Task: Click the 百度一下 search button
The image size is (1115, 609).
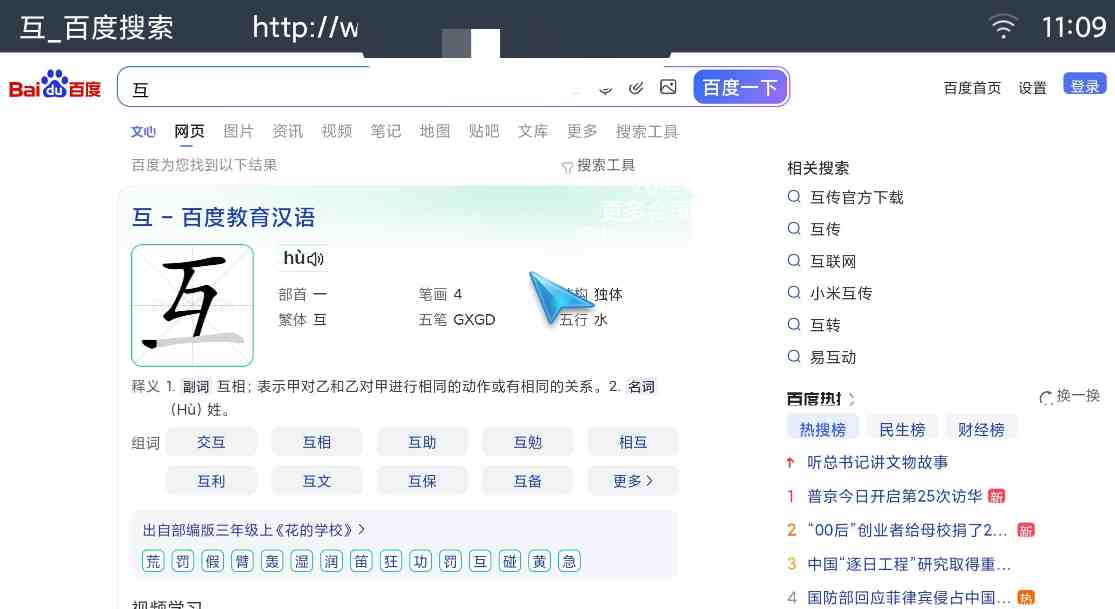Action: tap(740, 88)
